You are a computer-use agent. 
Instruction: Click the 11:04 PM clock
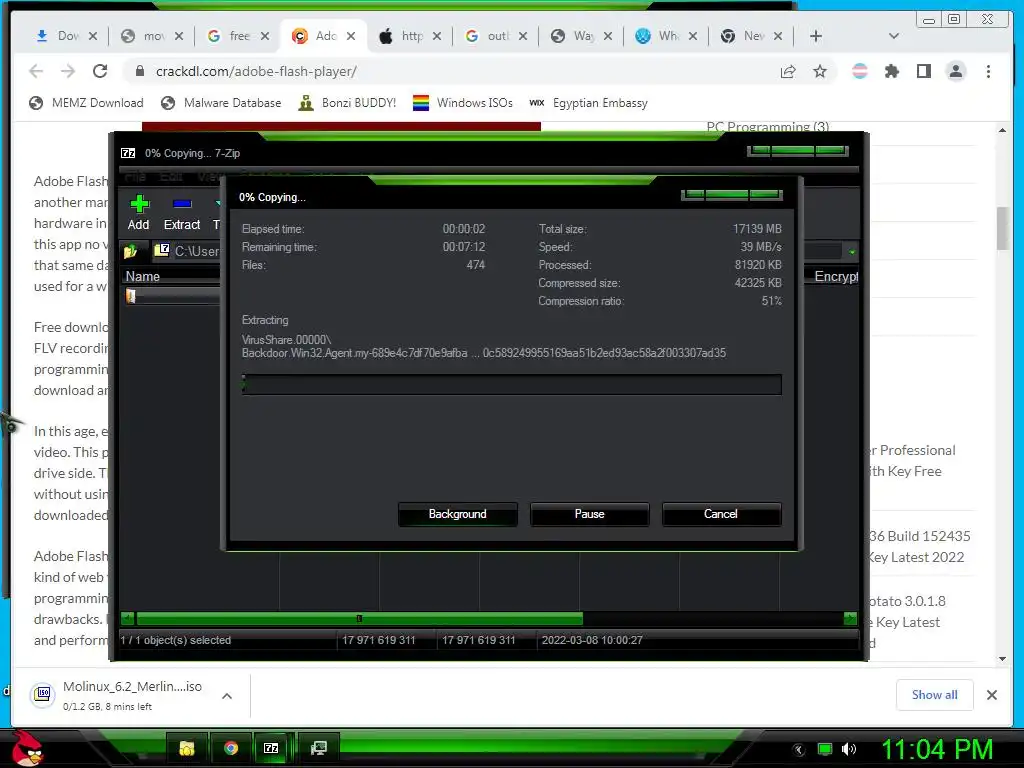pos(937,749)
